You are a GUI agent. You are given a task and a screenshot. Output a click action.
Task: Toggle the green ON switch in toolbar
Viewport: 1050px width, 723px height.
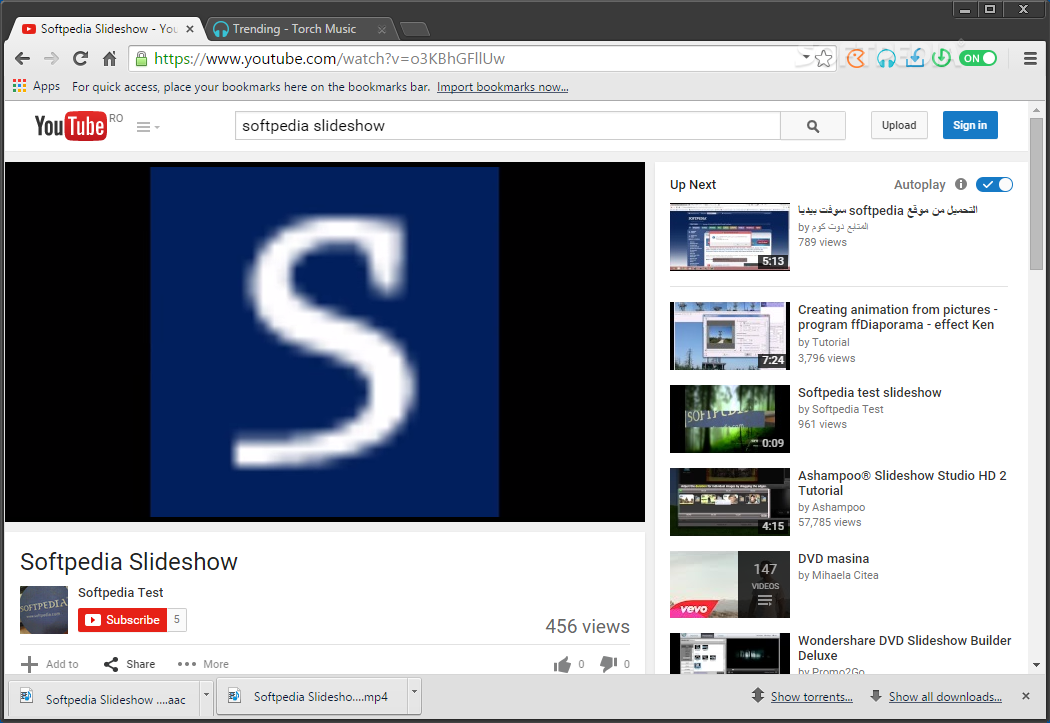(978, 59)
